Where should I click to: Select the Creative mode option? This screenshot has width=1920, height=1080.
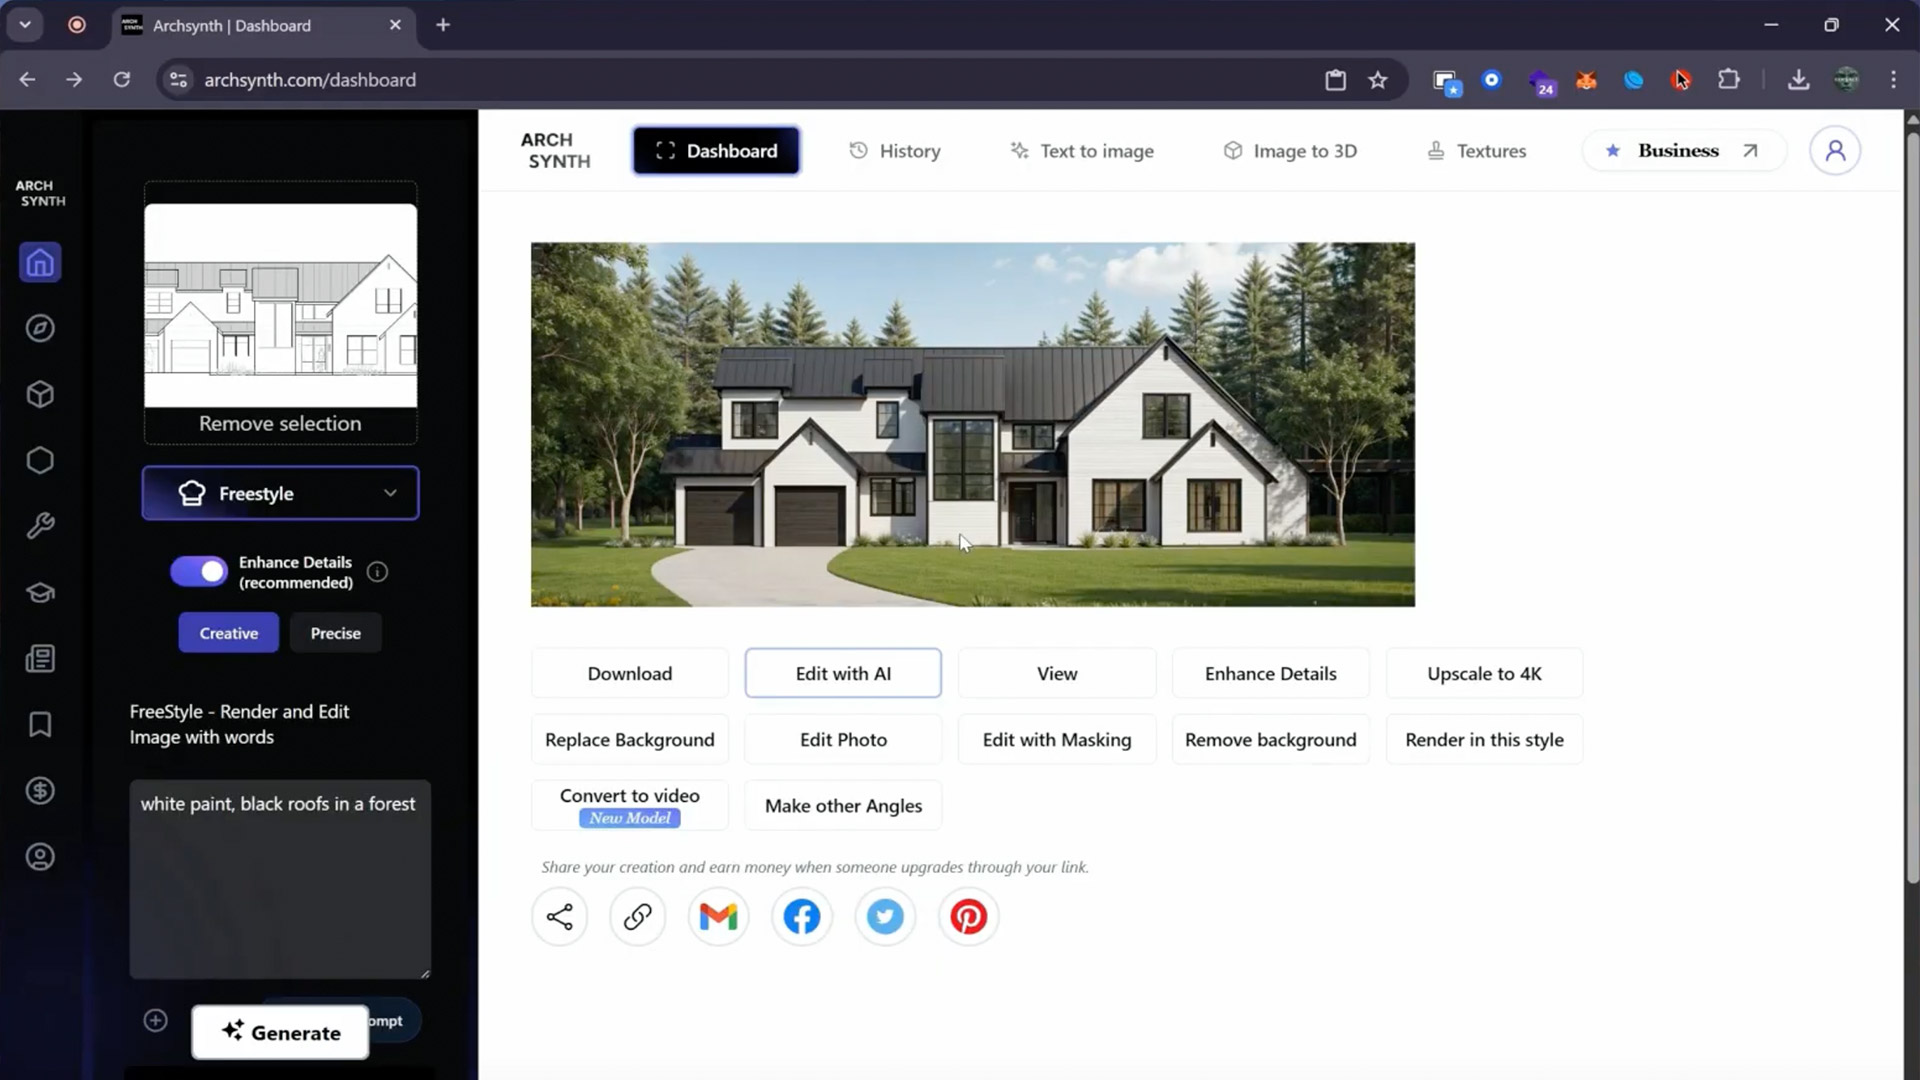[x=228, y=633]
